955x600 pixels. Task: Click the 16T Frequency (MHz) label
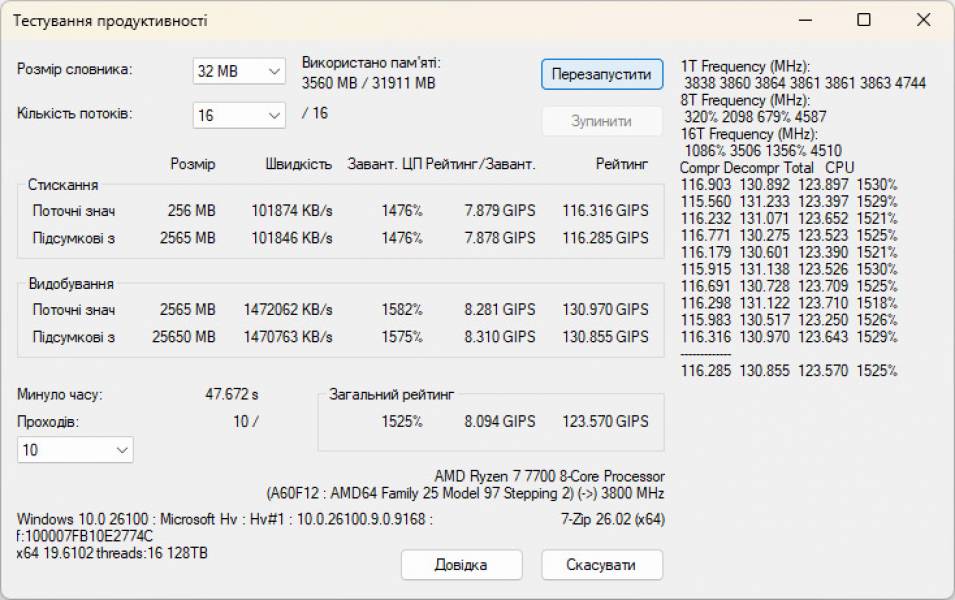pos(749,134)
